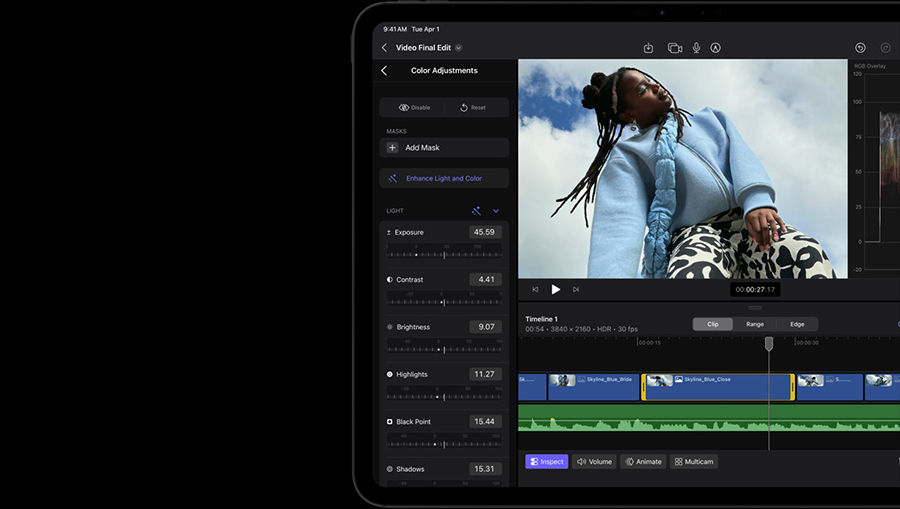Click the microphone voiceover icon
Viewport: 900px width, 509px height.
tap(697, 48)
